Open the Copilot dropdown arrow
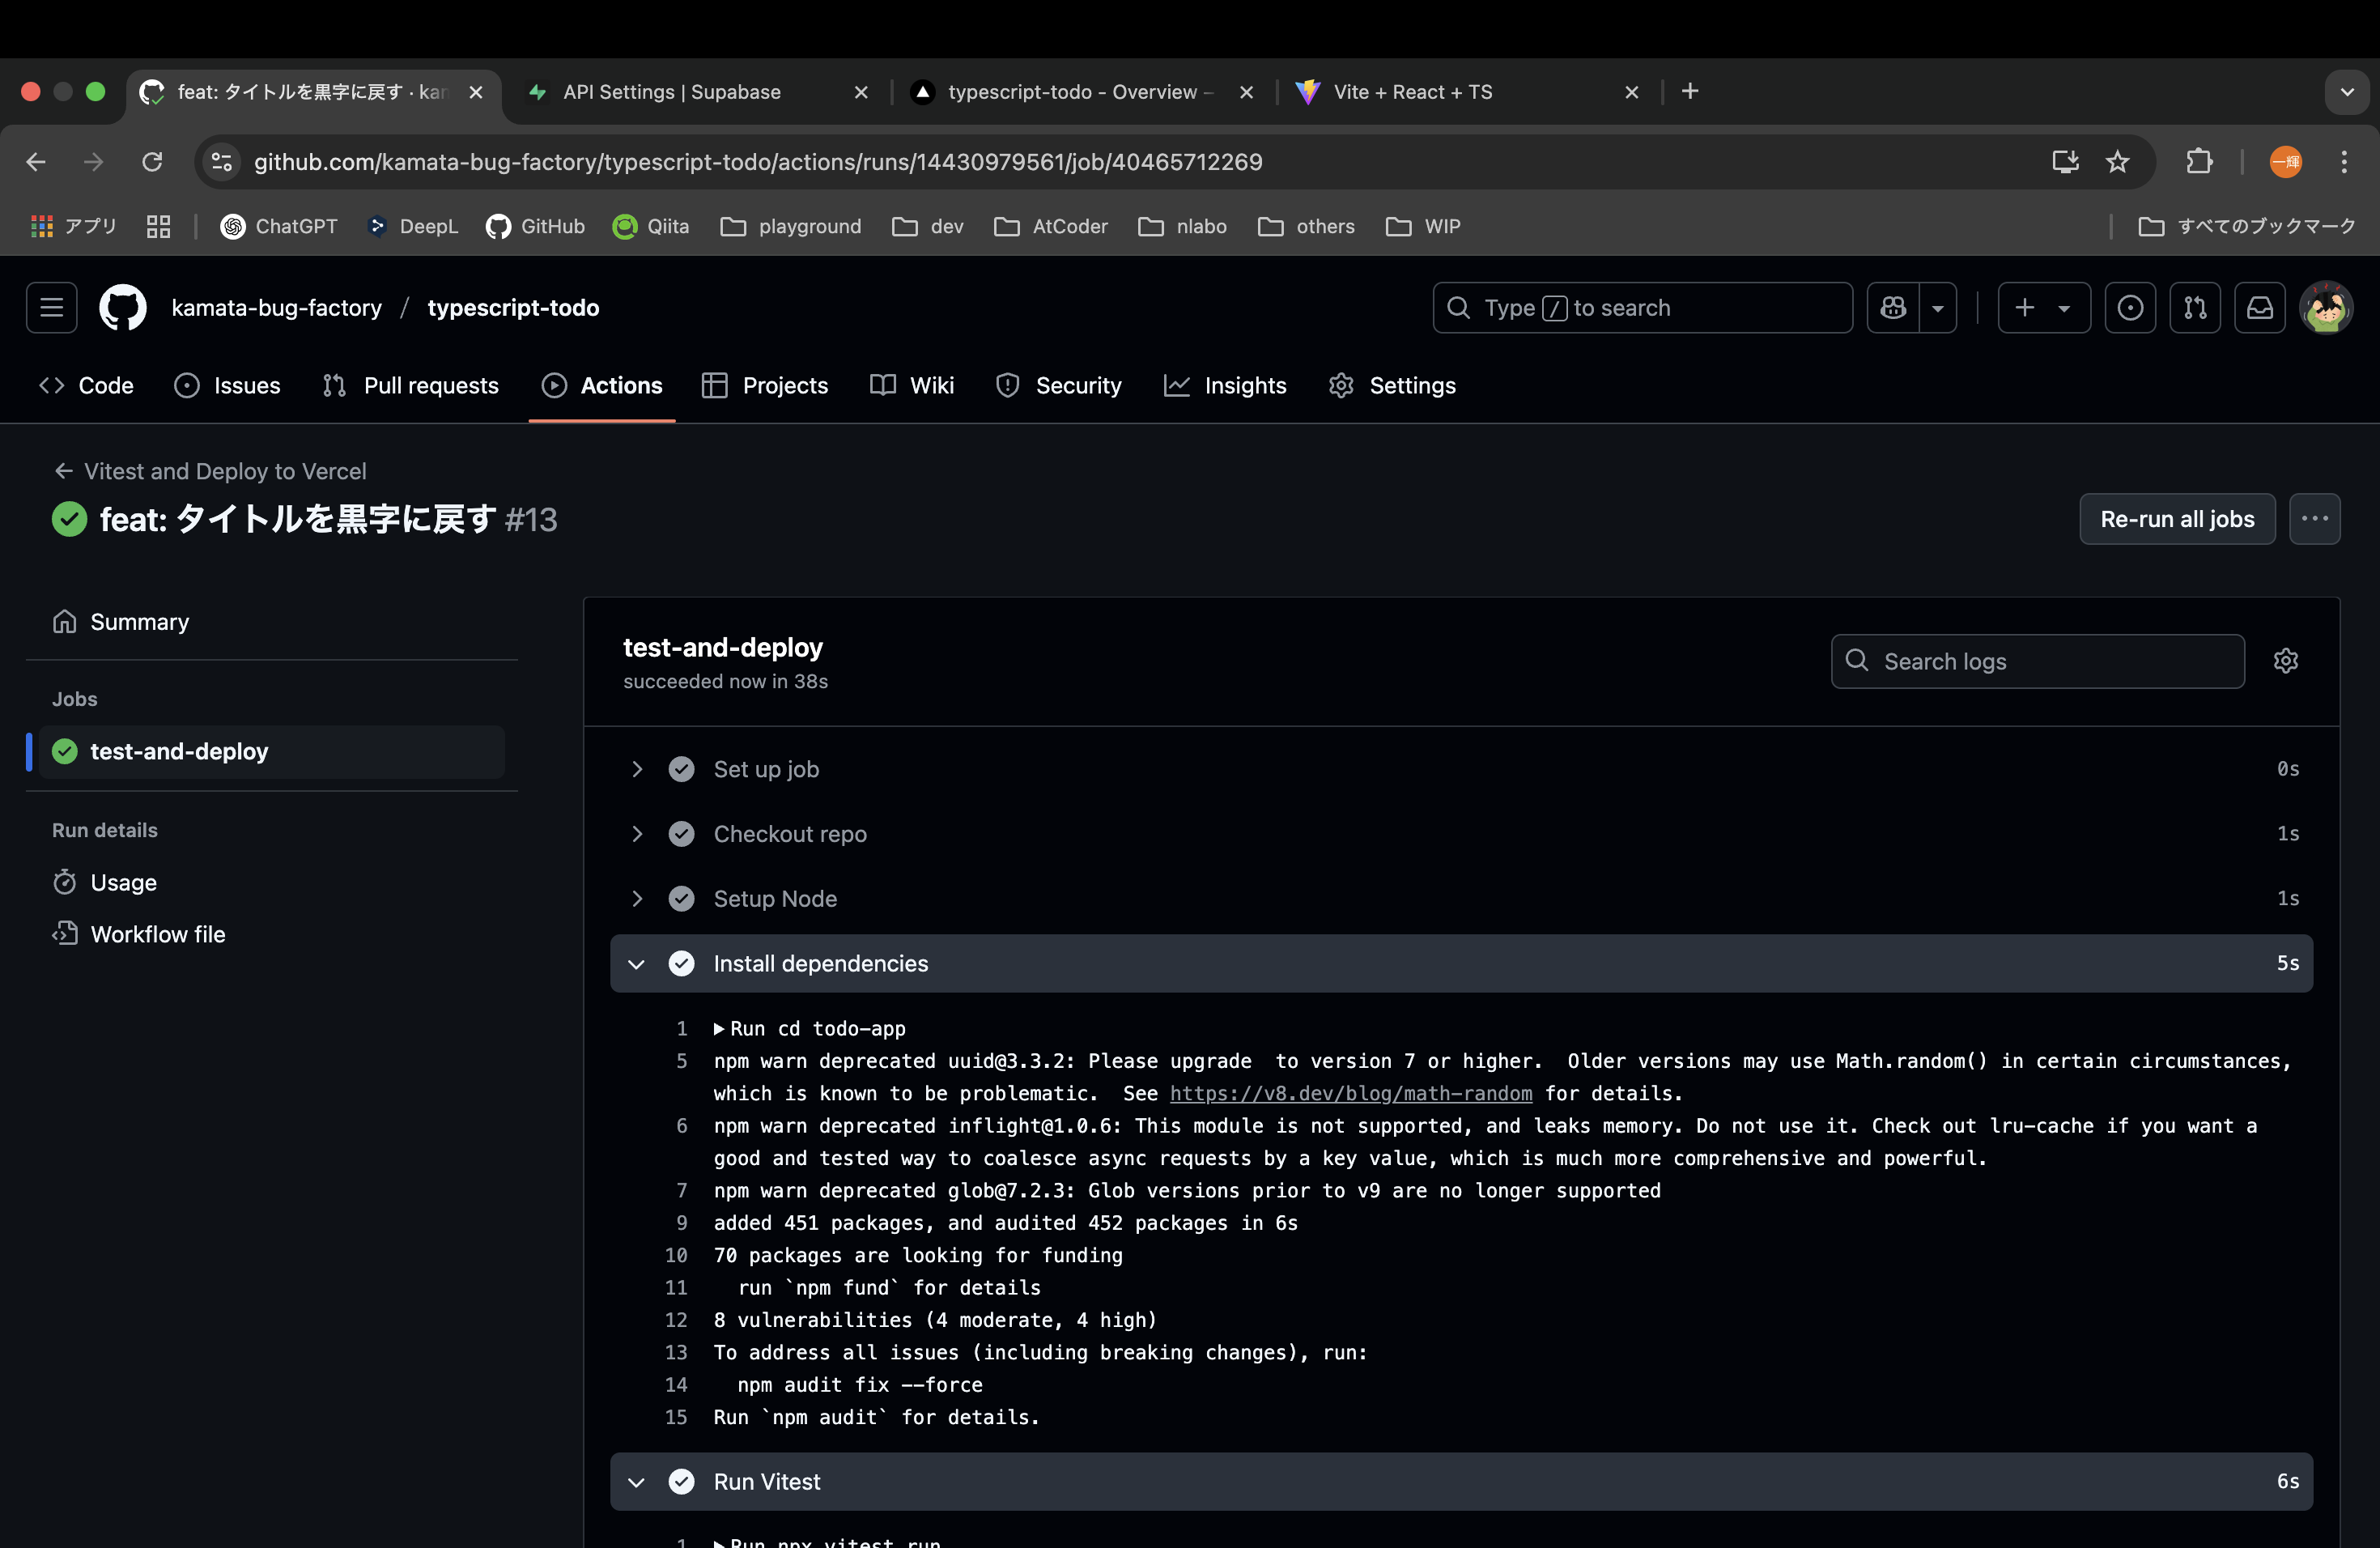 (x=1938, y=308)
